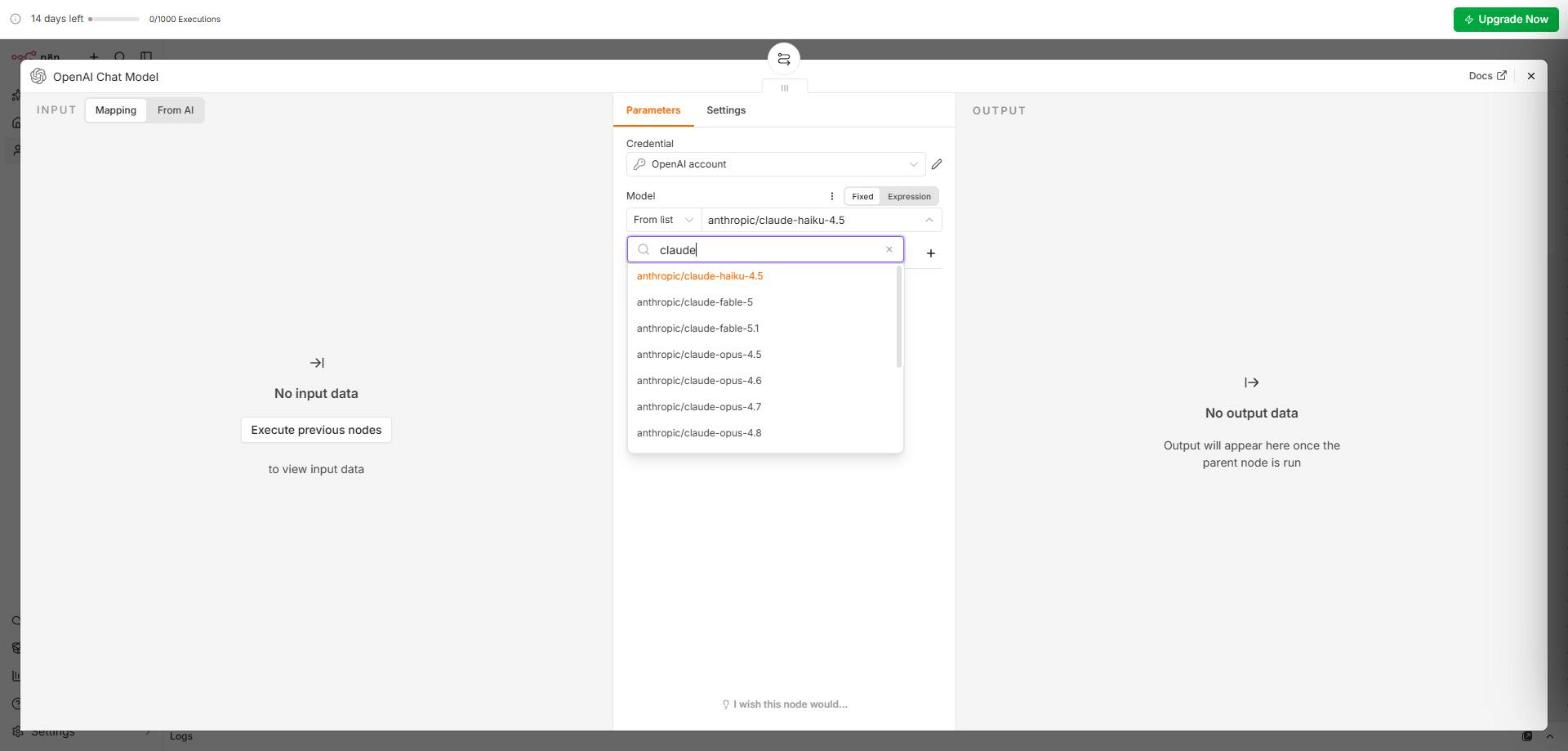The width and height of the screenshot is (1568, 751).
Task: Click the executions usage progress bar
Action: 113,19
